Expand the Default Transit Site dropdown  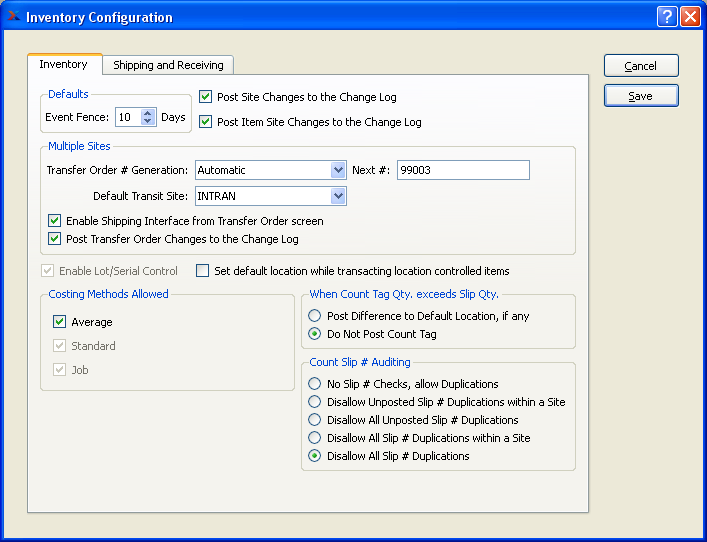click(x=338, y=196)
